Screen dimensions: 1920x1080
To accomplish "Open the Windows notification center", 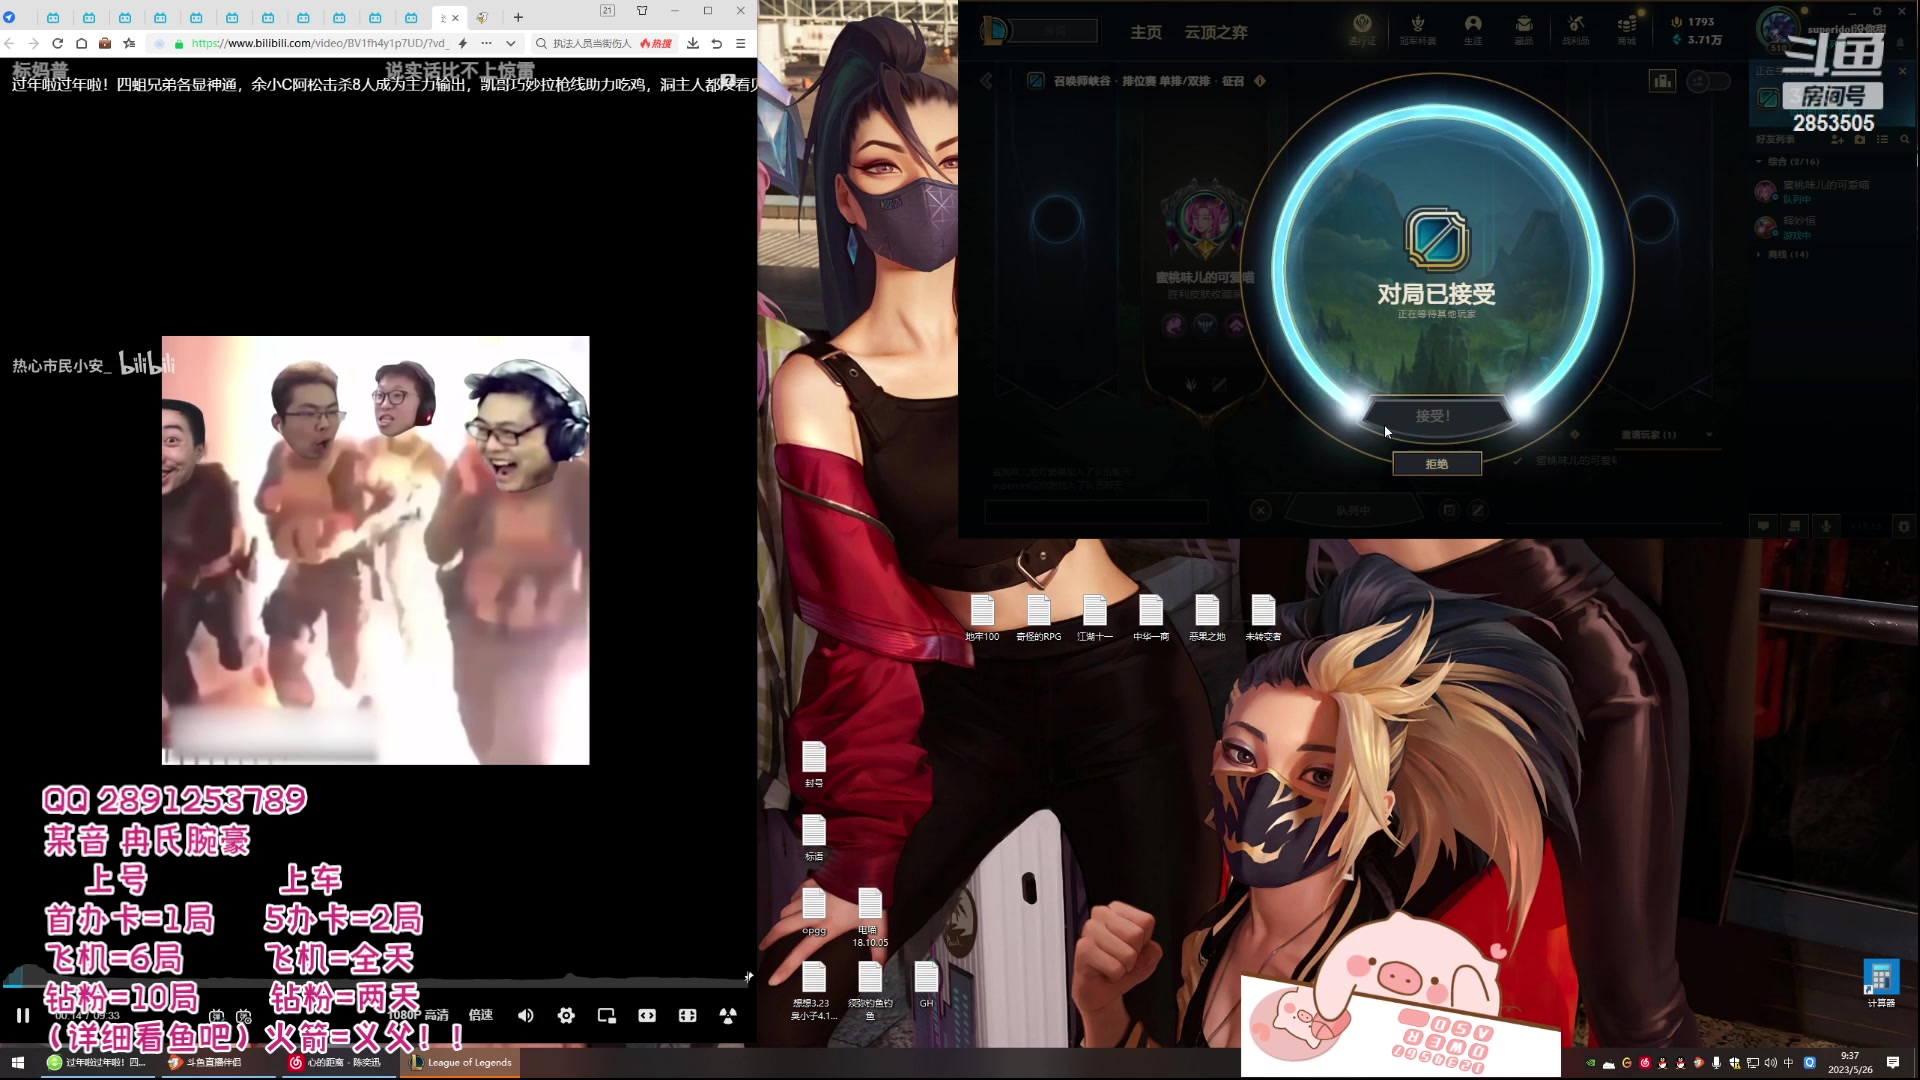I will 1893,1062.
